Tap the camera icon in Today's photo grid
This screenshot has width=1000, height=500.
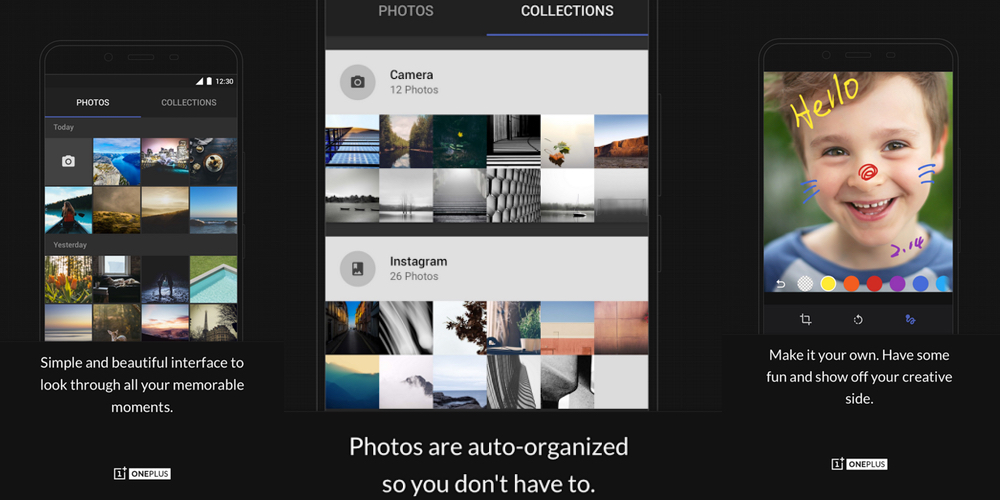(68, 161)
